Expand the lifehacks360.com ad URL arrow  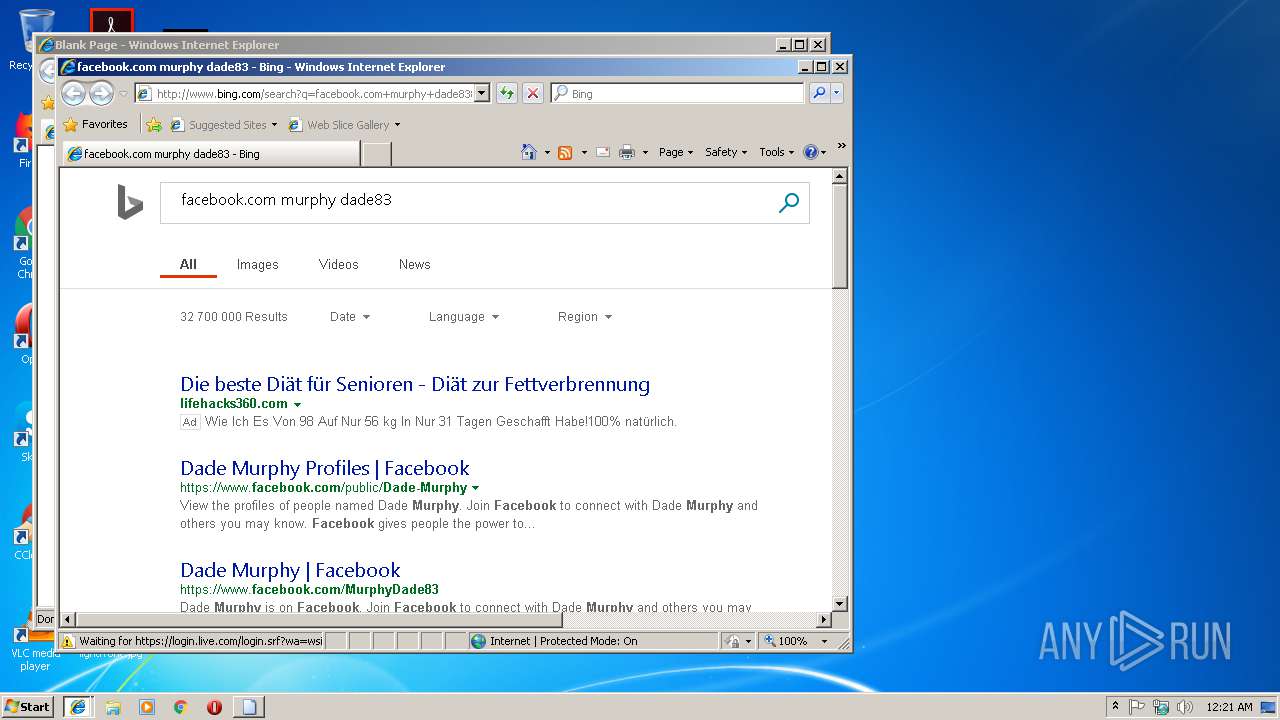298,404
